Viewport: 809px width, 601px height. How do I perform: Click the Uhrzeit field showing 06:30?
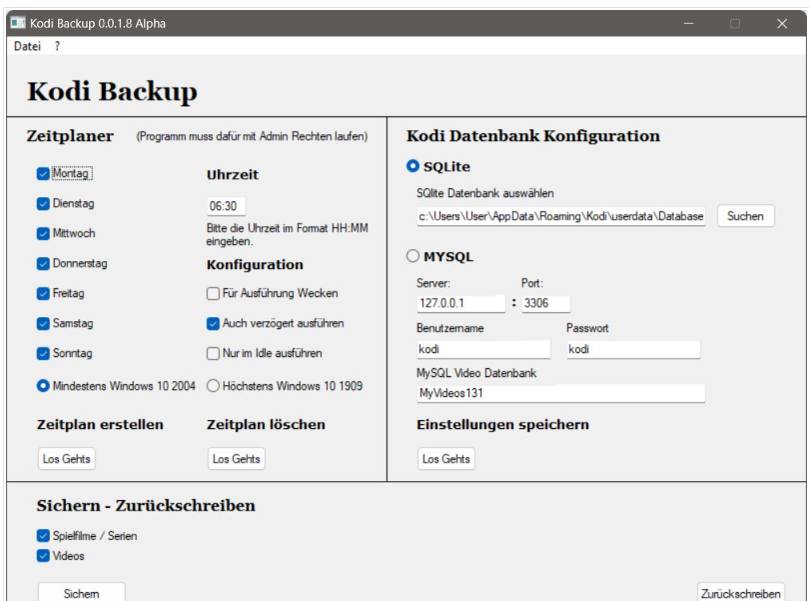pyautogui.click(x=226, y=206)
